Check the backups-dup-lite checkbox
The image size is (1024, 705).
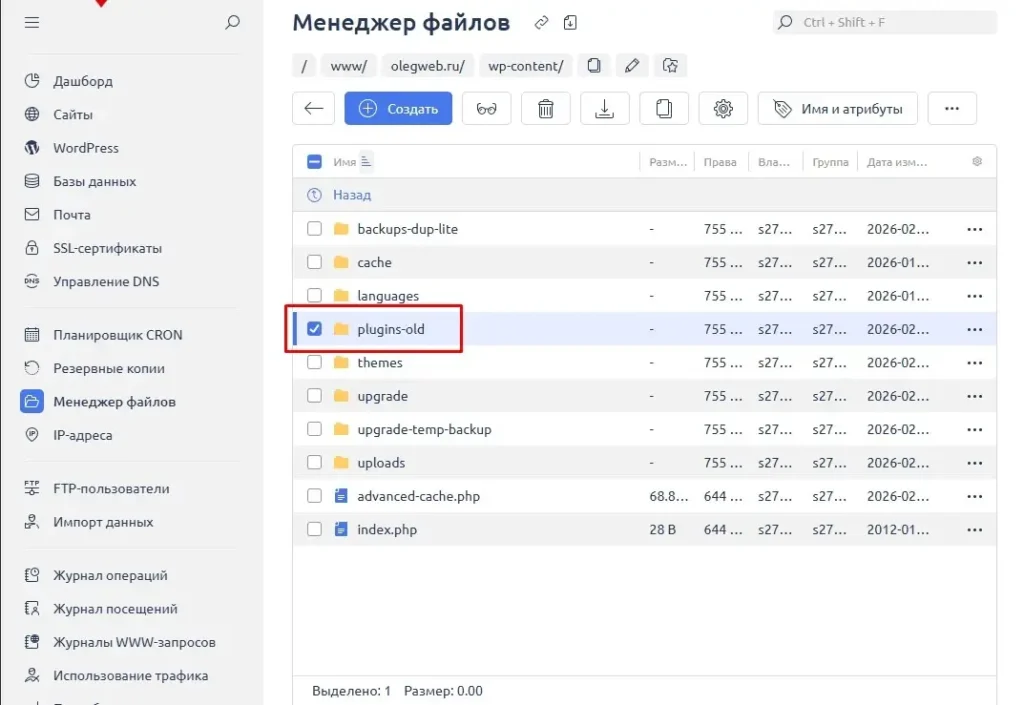tap(314, 228)
